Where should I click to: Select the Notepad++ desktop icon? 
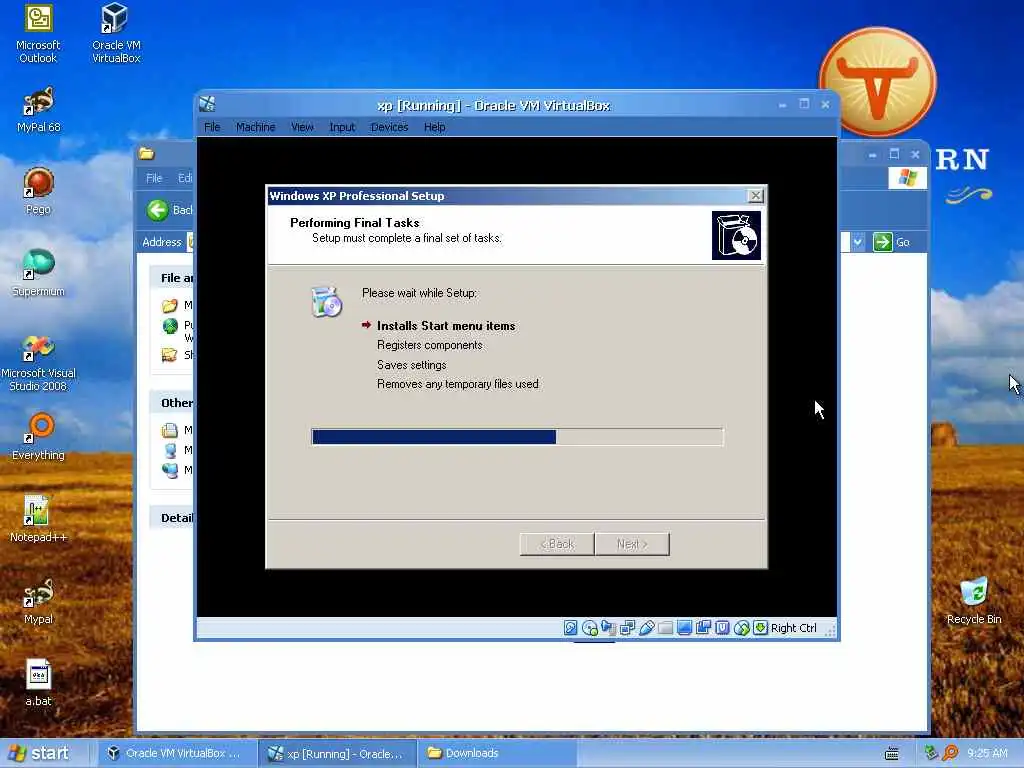[x=38, y=519]
